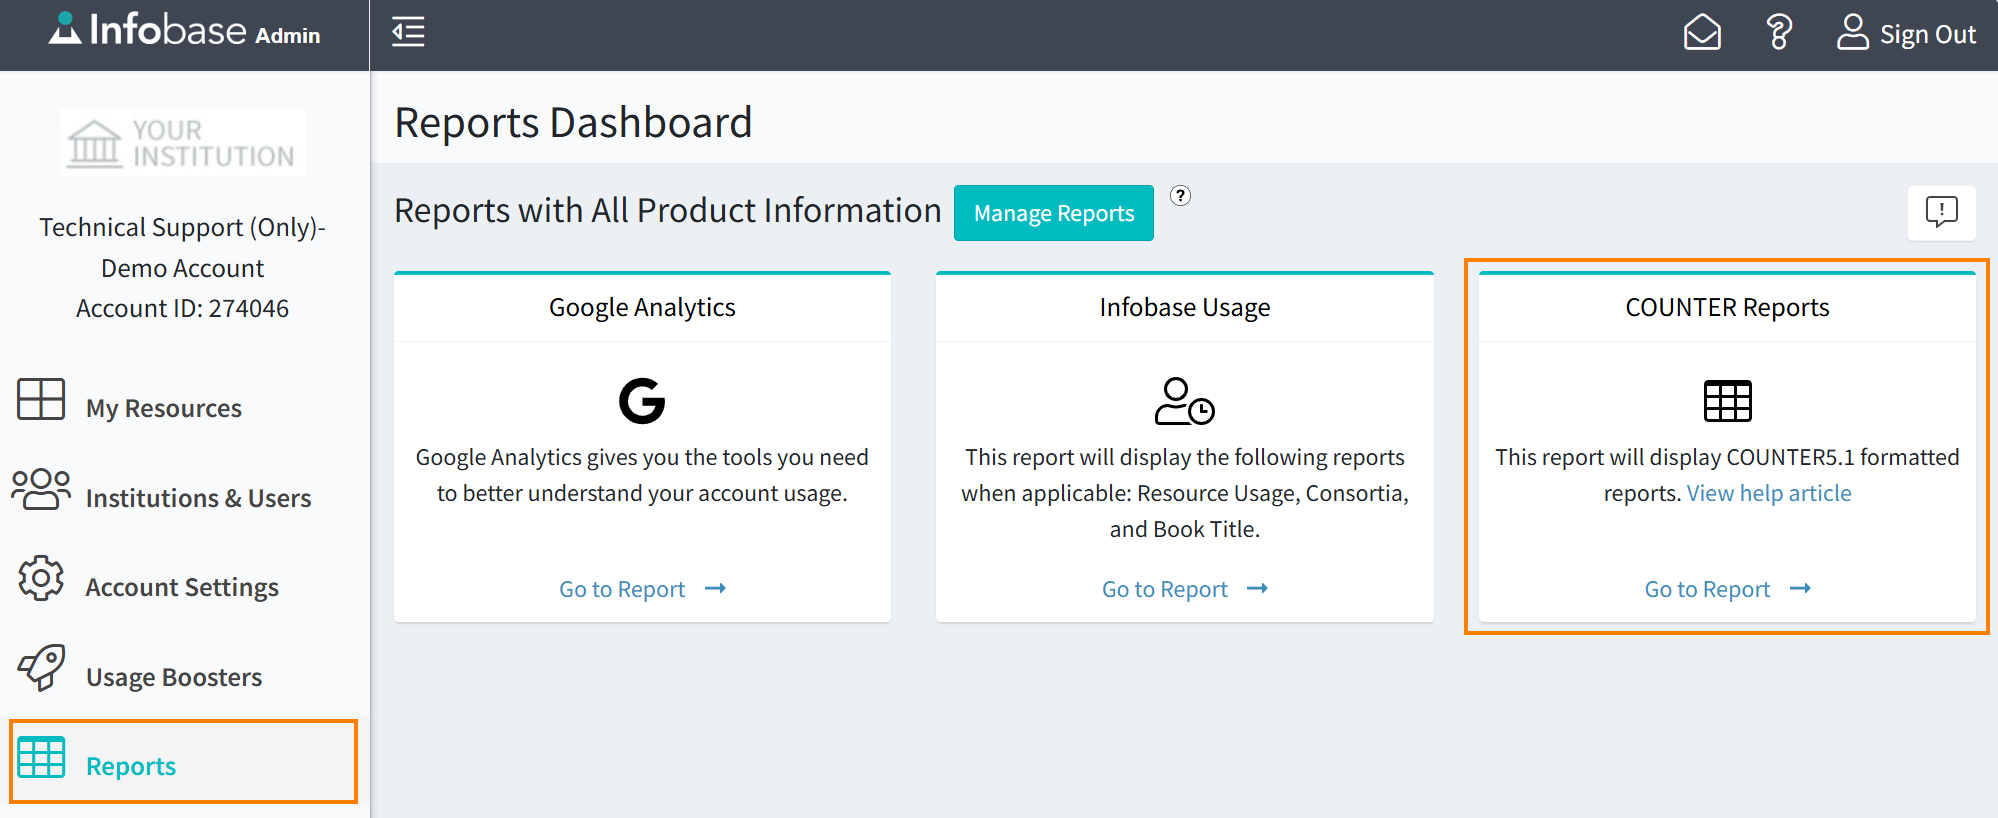This screenshot has height=818, width=1998.
Task: Click the COUNTER Reports card title
Action: coord(1727,307)
